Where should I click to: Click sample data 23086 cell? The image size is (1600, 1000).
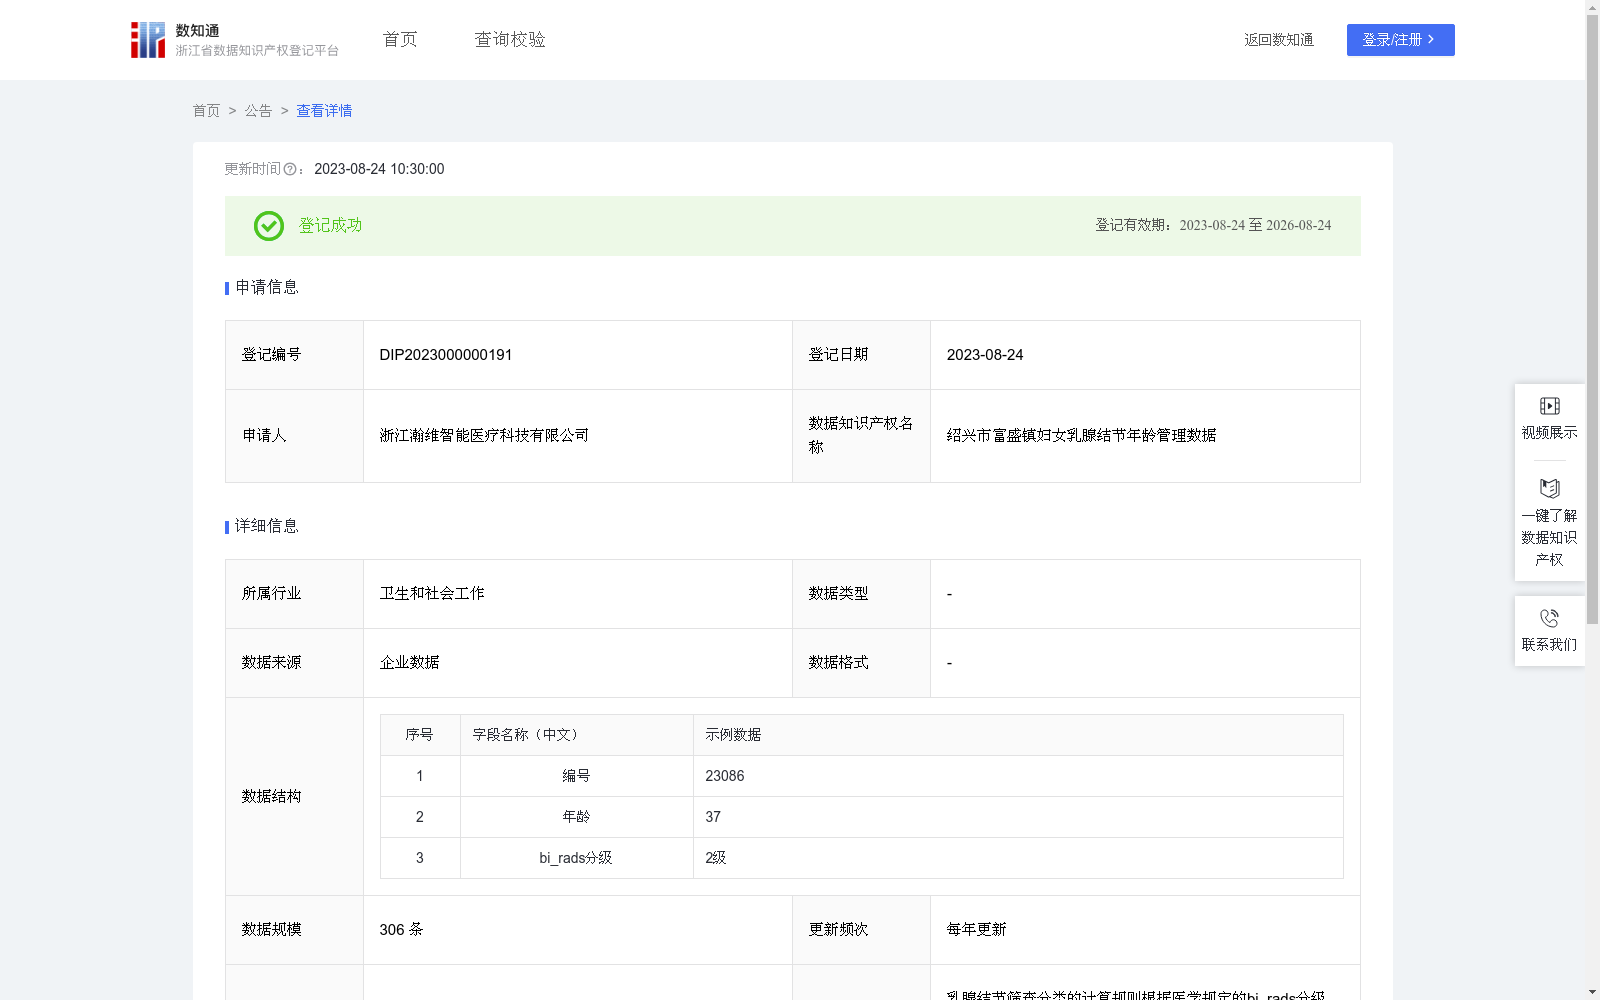pyautogui.click(x=1018, y=776)
